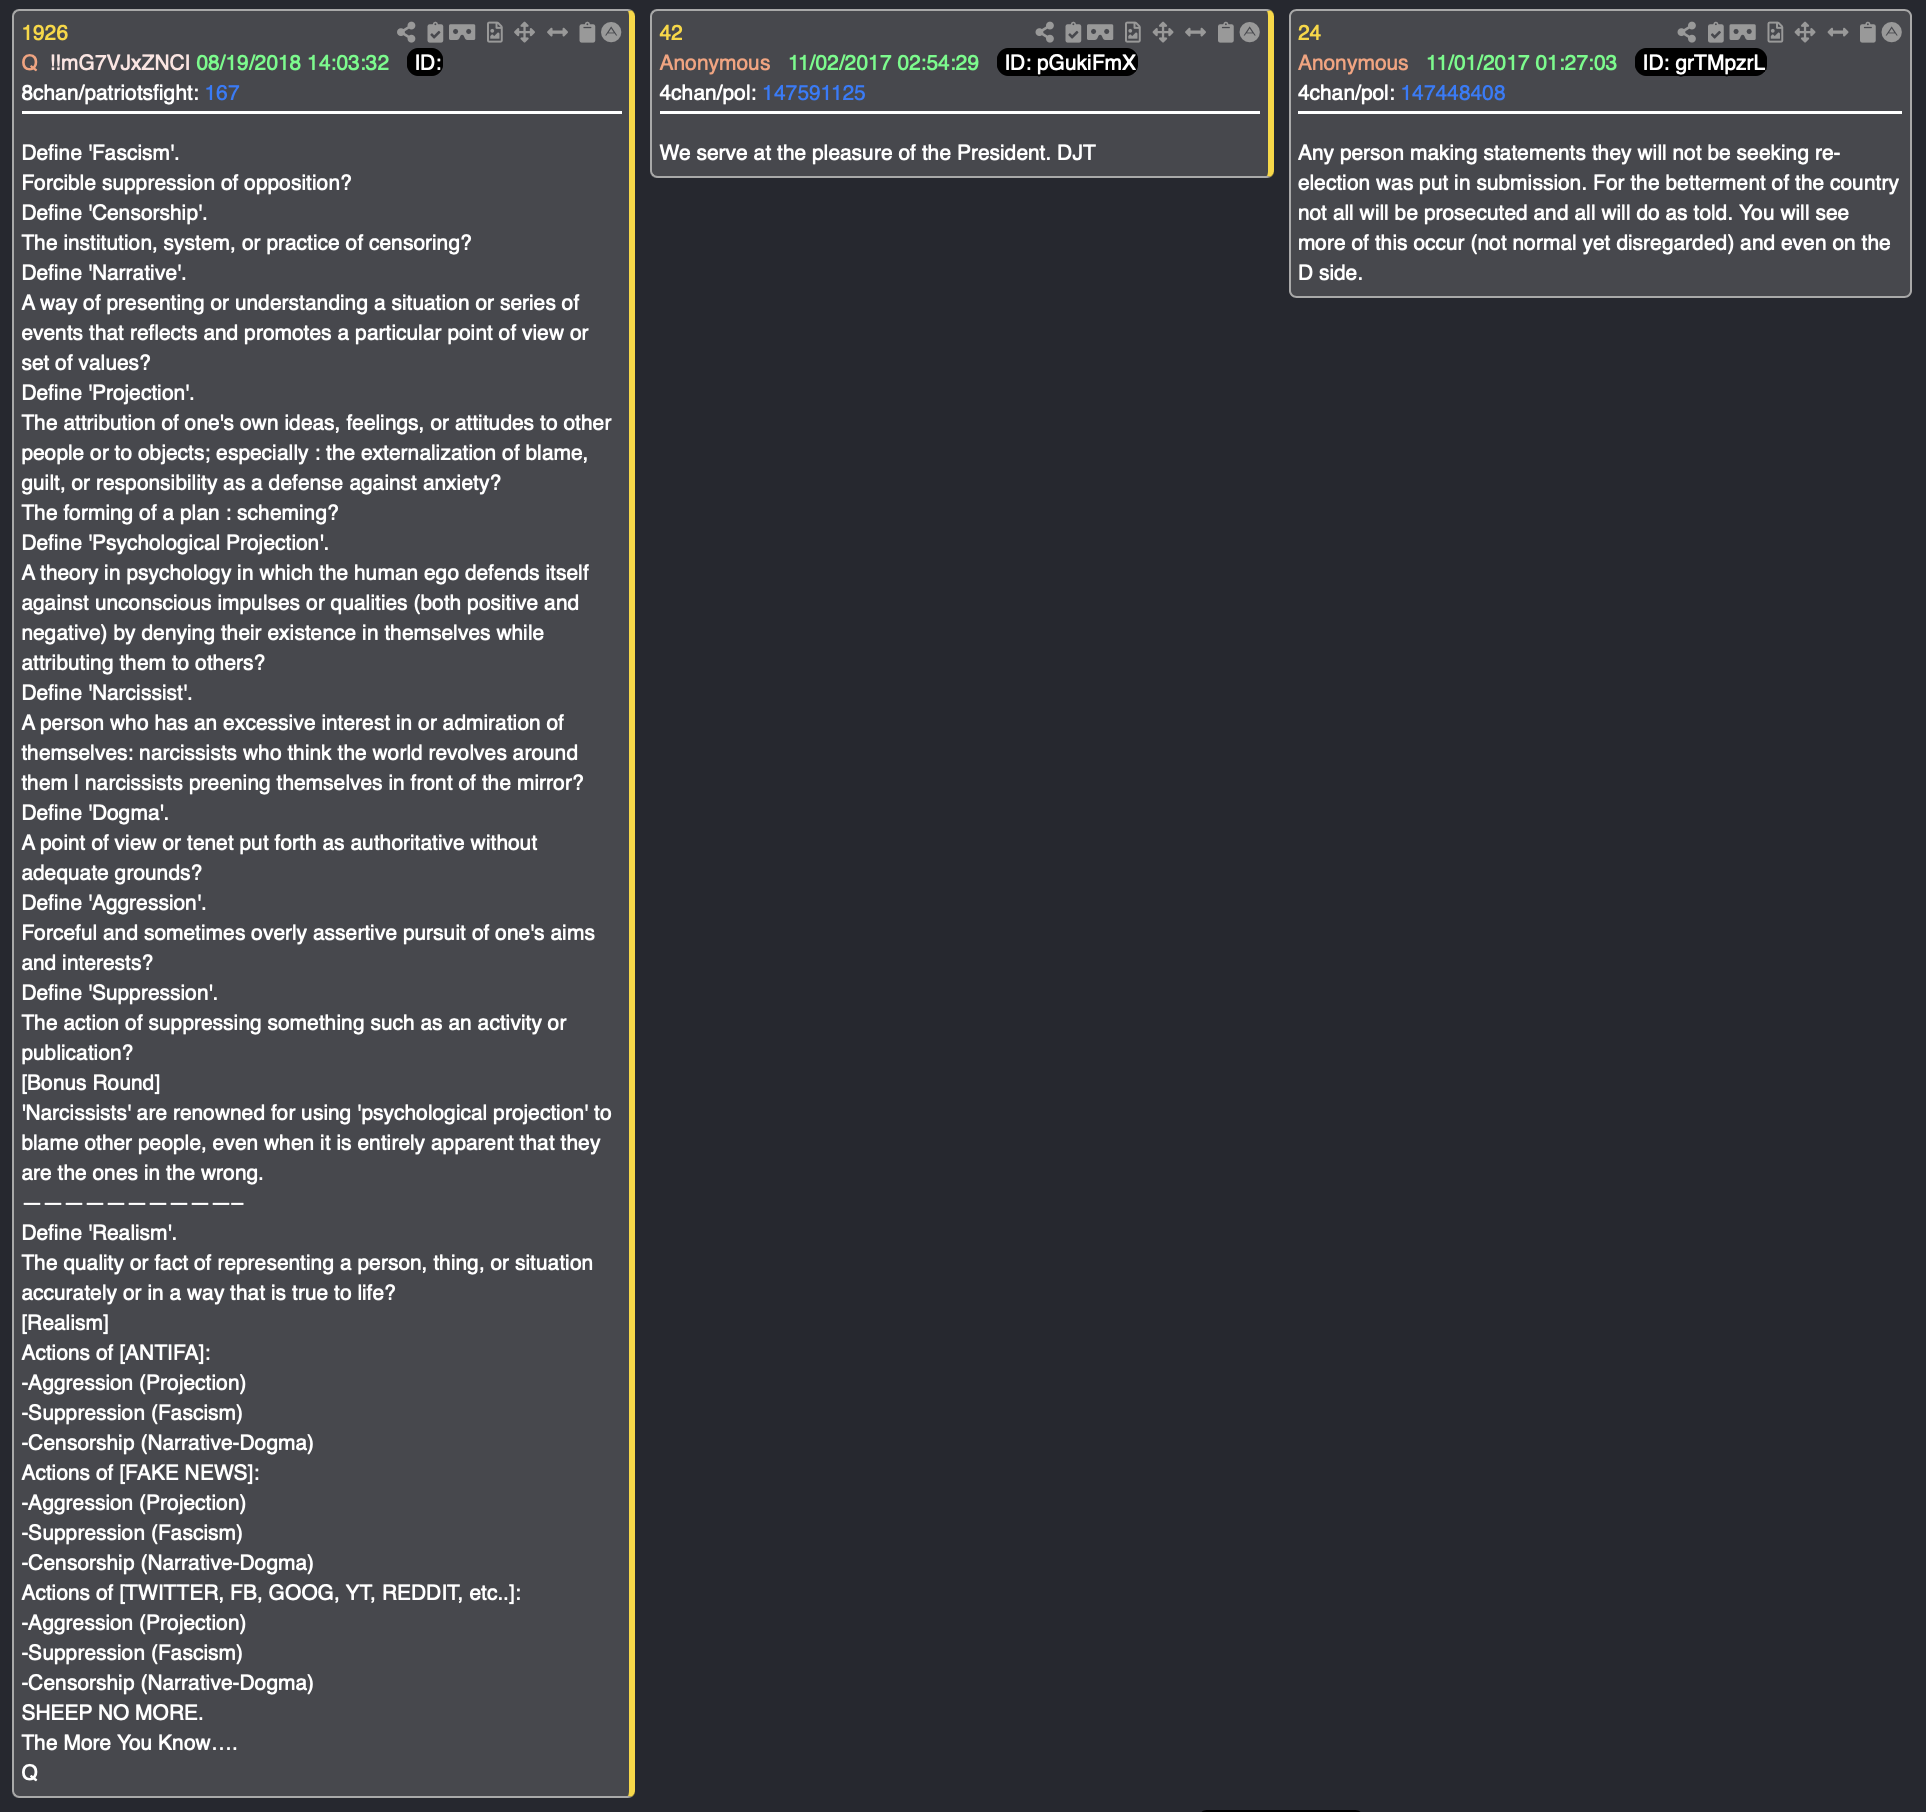Click the Q author name on post 1926
Image resolution: width=1926 pixels, height=1812 pixels.
[30, 63]
